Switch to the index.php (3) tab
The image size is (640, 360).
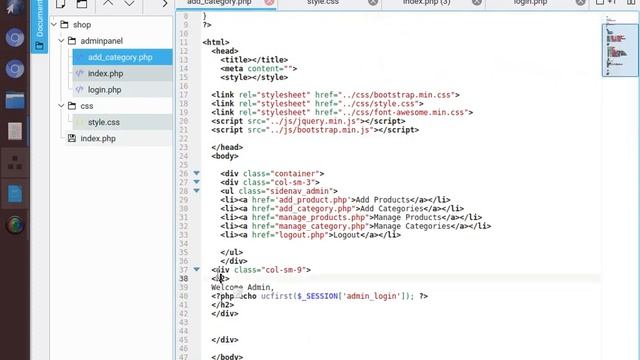coord(427,2)
